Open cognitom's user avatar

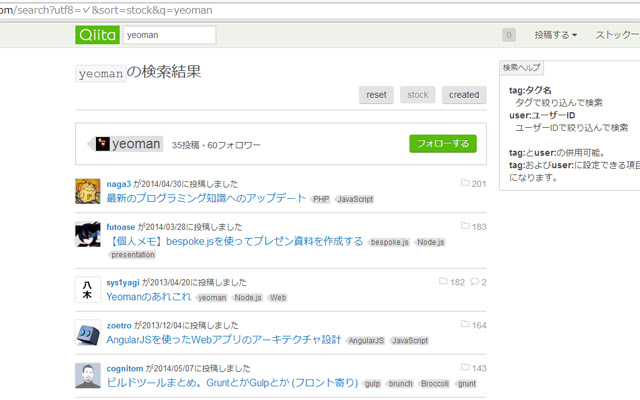[88, 376]
